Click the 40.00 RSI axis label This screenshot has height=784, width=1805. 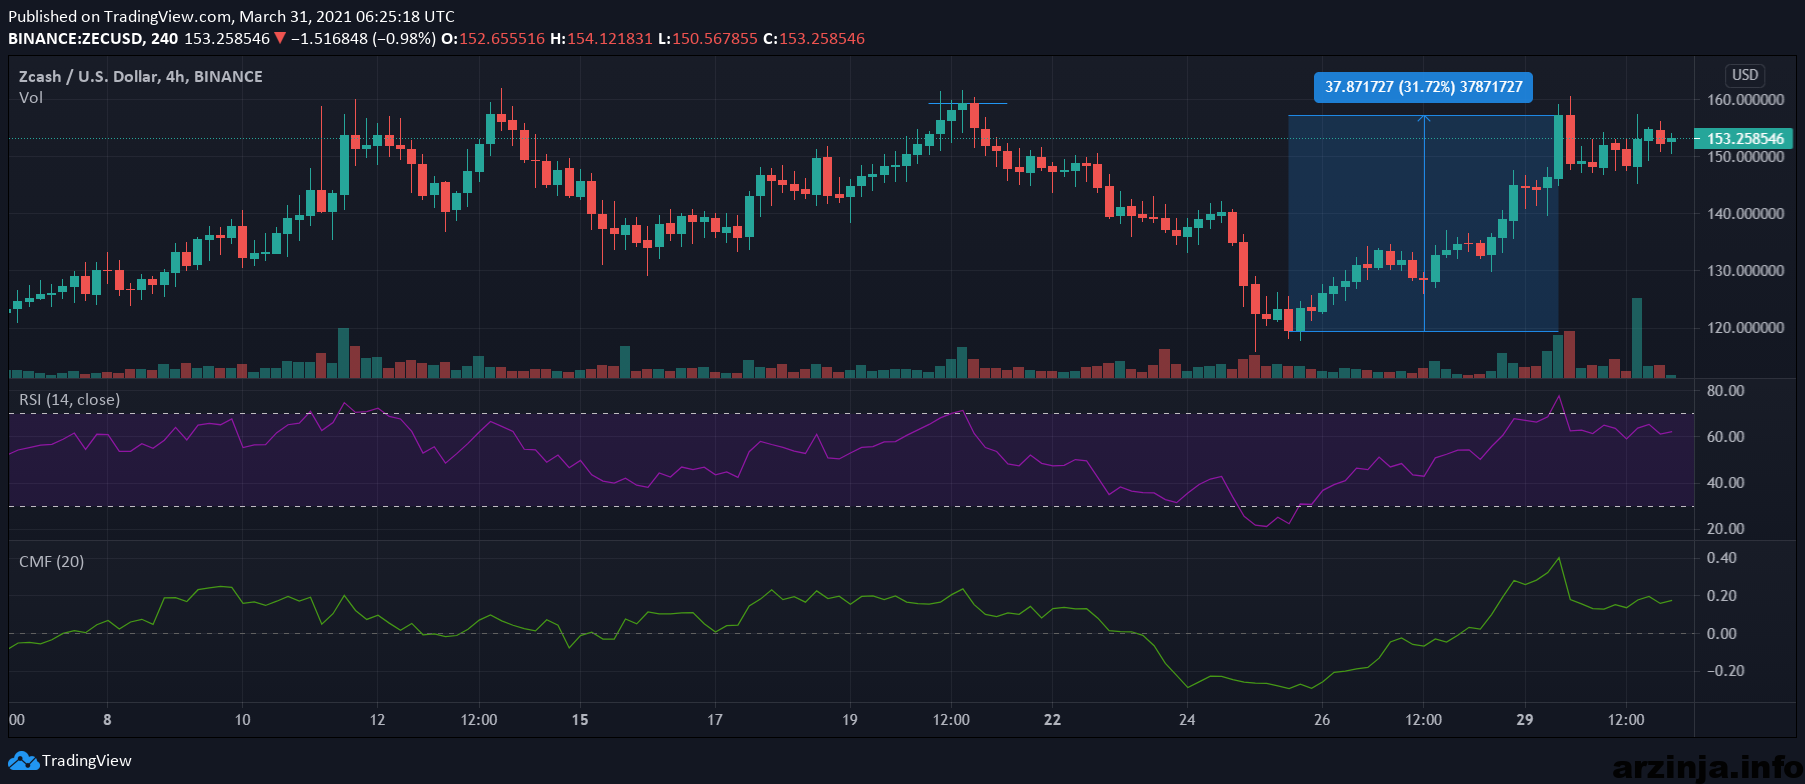click(1725, 483)
